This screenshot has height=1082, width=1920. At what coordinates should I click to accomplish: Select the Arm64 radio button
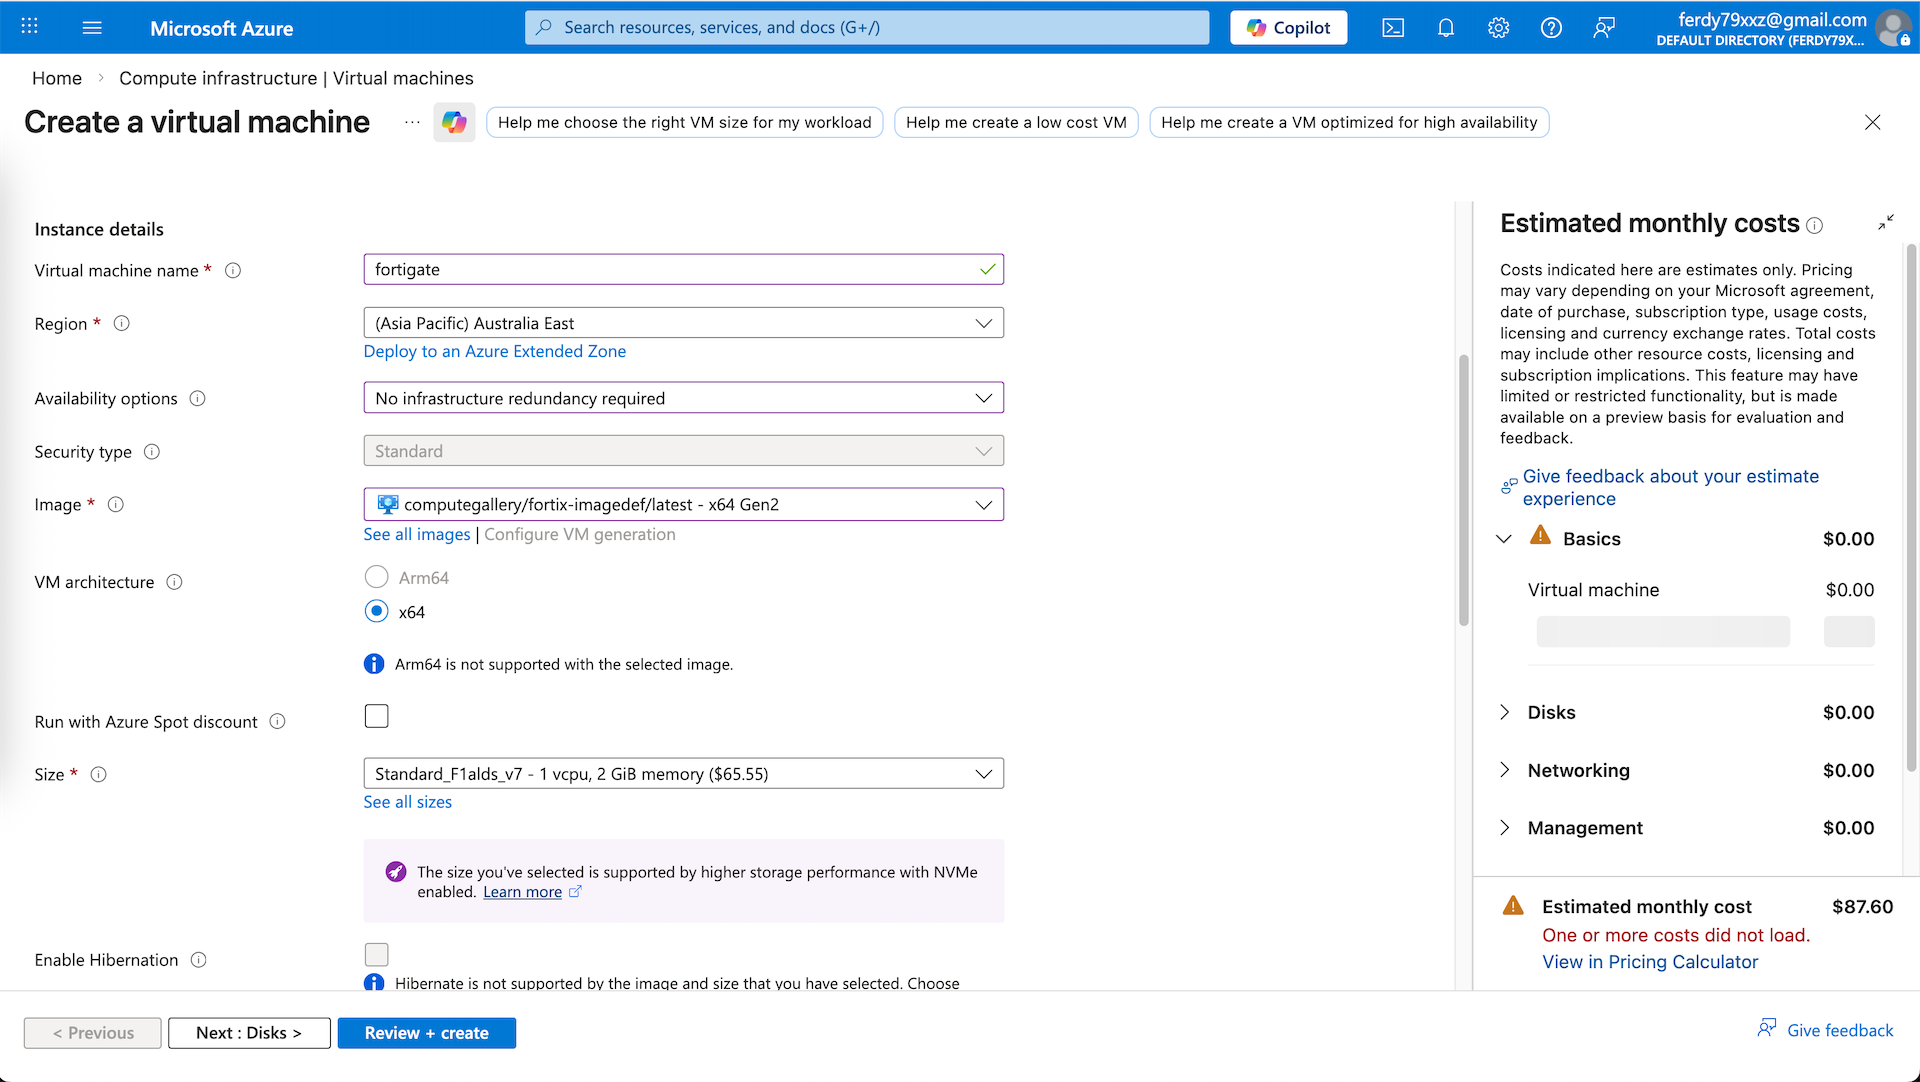click(x=376, y=577)
